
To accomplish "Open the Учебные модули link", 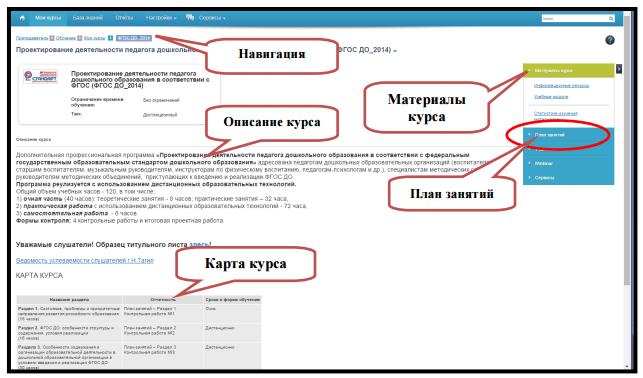I will (551, 97).
